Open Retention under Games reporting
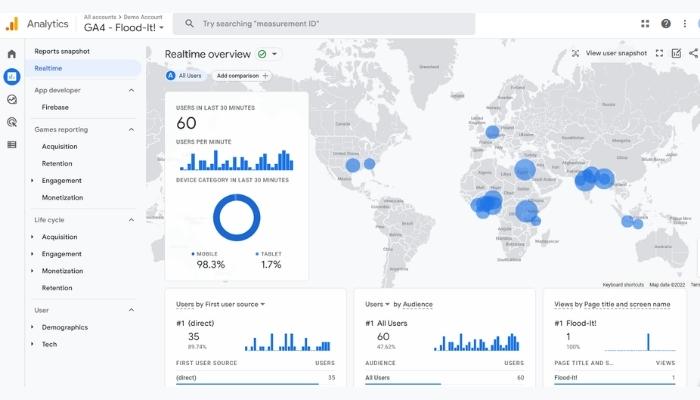Image resolution: width=700 pixels, height=400 pixels. pos(57,163)
